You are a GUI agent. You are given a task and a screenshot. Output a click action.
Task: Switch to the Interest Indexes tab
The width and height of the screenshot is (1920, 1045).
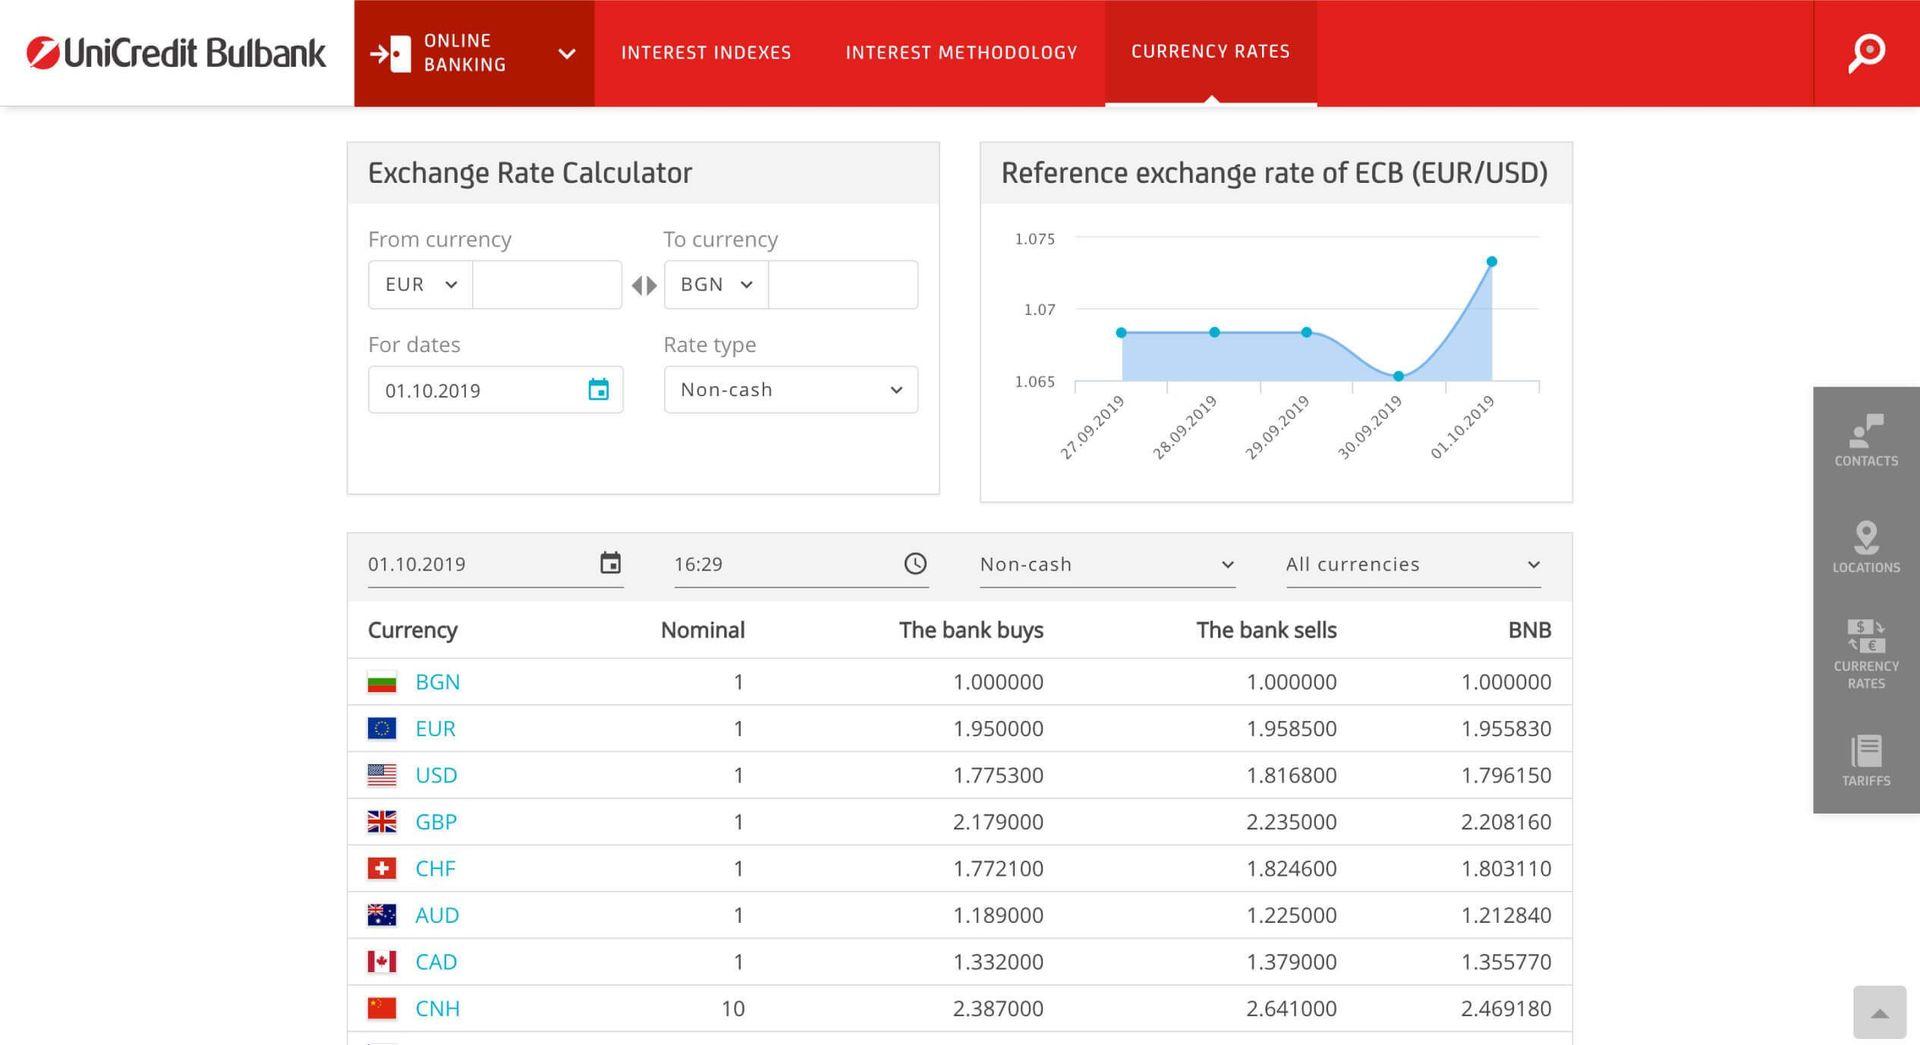pos(706,53)
